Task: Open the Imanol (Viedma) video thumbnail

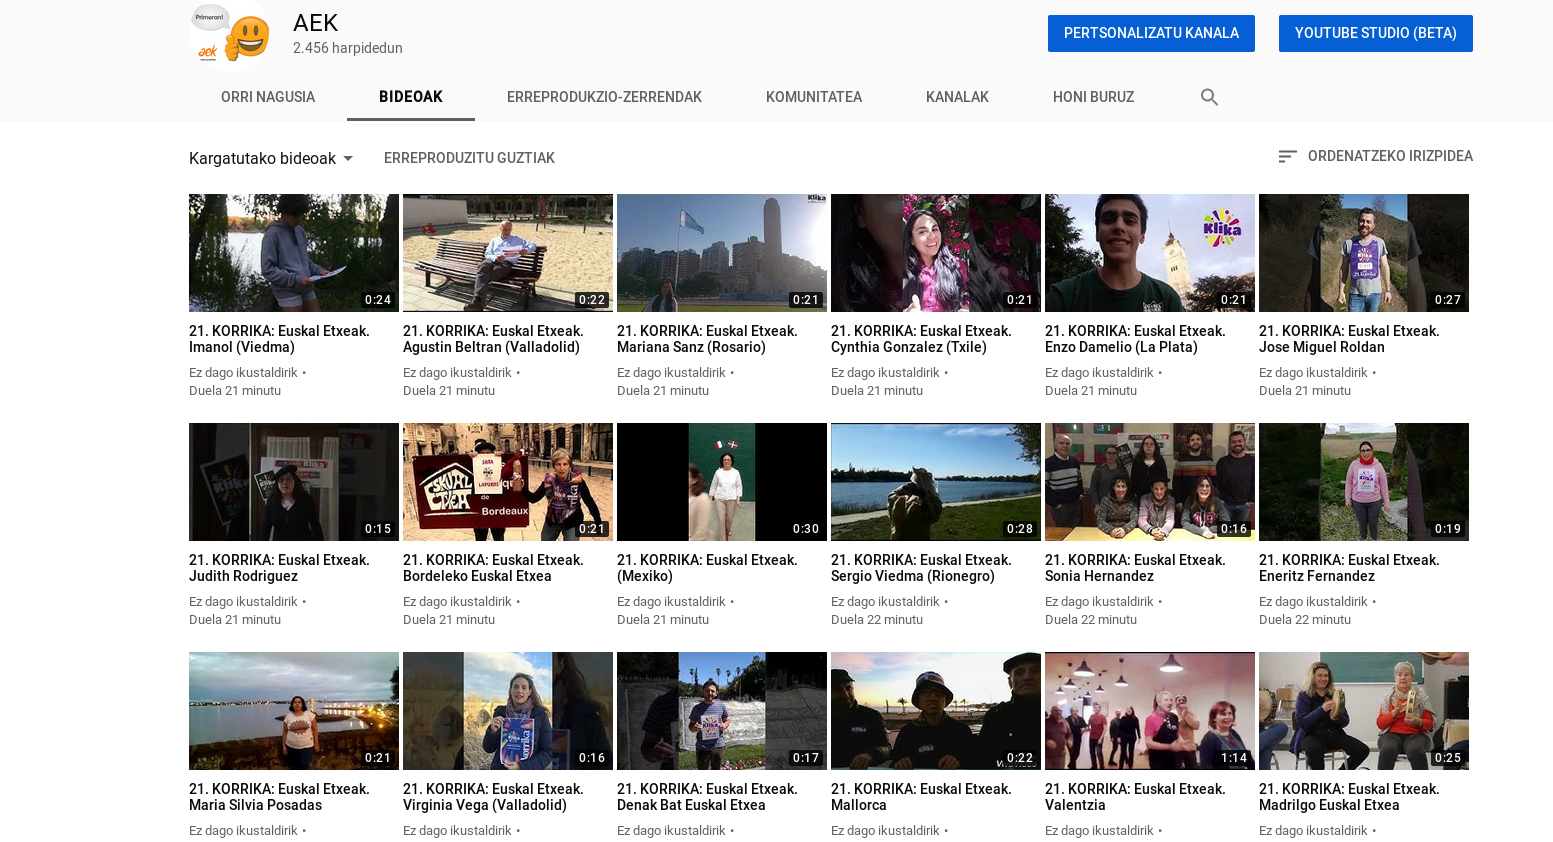Action: tap(294, 253)
